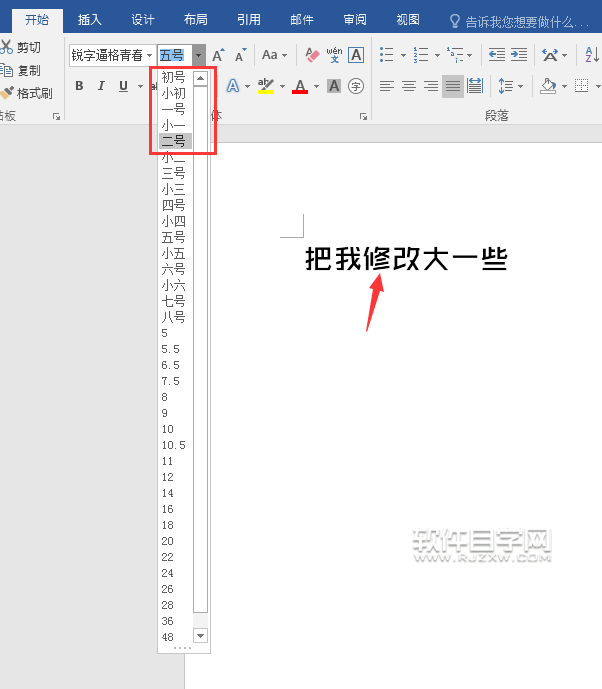Open the 布局 (Layout) tab
This screenshot has width=602, height=689.
coord(196,20)
